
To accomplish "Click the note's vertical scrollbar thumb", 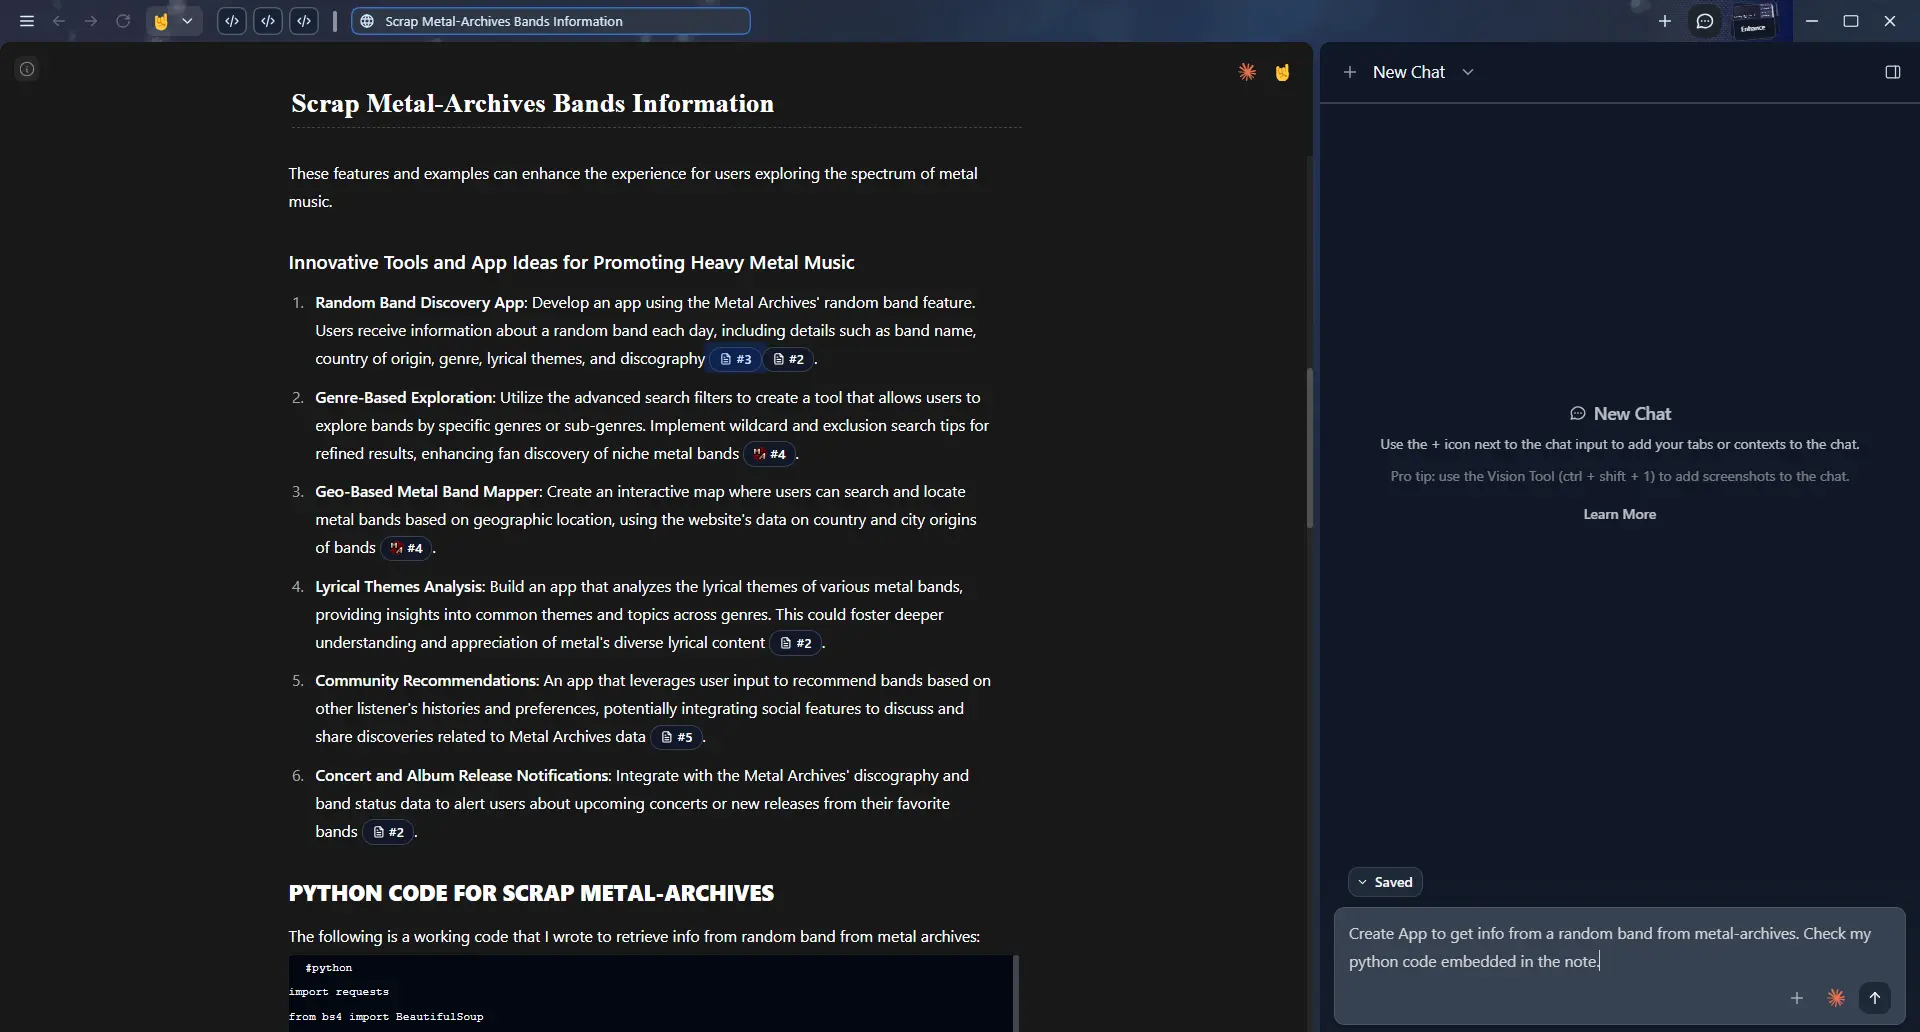I will pos(1309,448).
